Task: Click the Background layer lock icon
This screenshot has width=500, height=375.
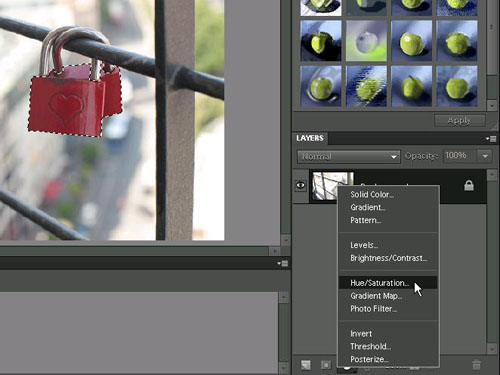Action: (469, 186)
